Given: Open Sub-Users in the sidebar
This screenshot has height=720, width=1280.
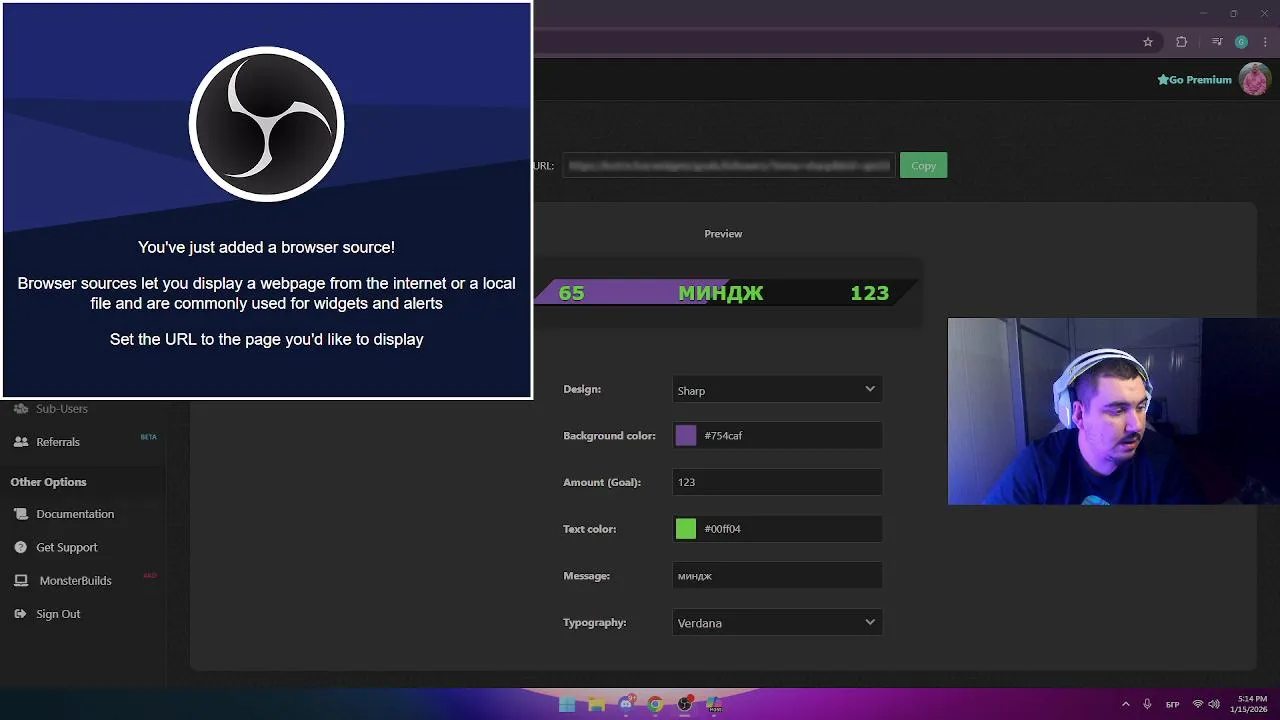Looking at the screenshot, I should pyautogui.click(x=62, y=408).
